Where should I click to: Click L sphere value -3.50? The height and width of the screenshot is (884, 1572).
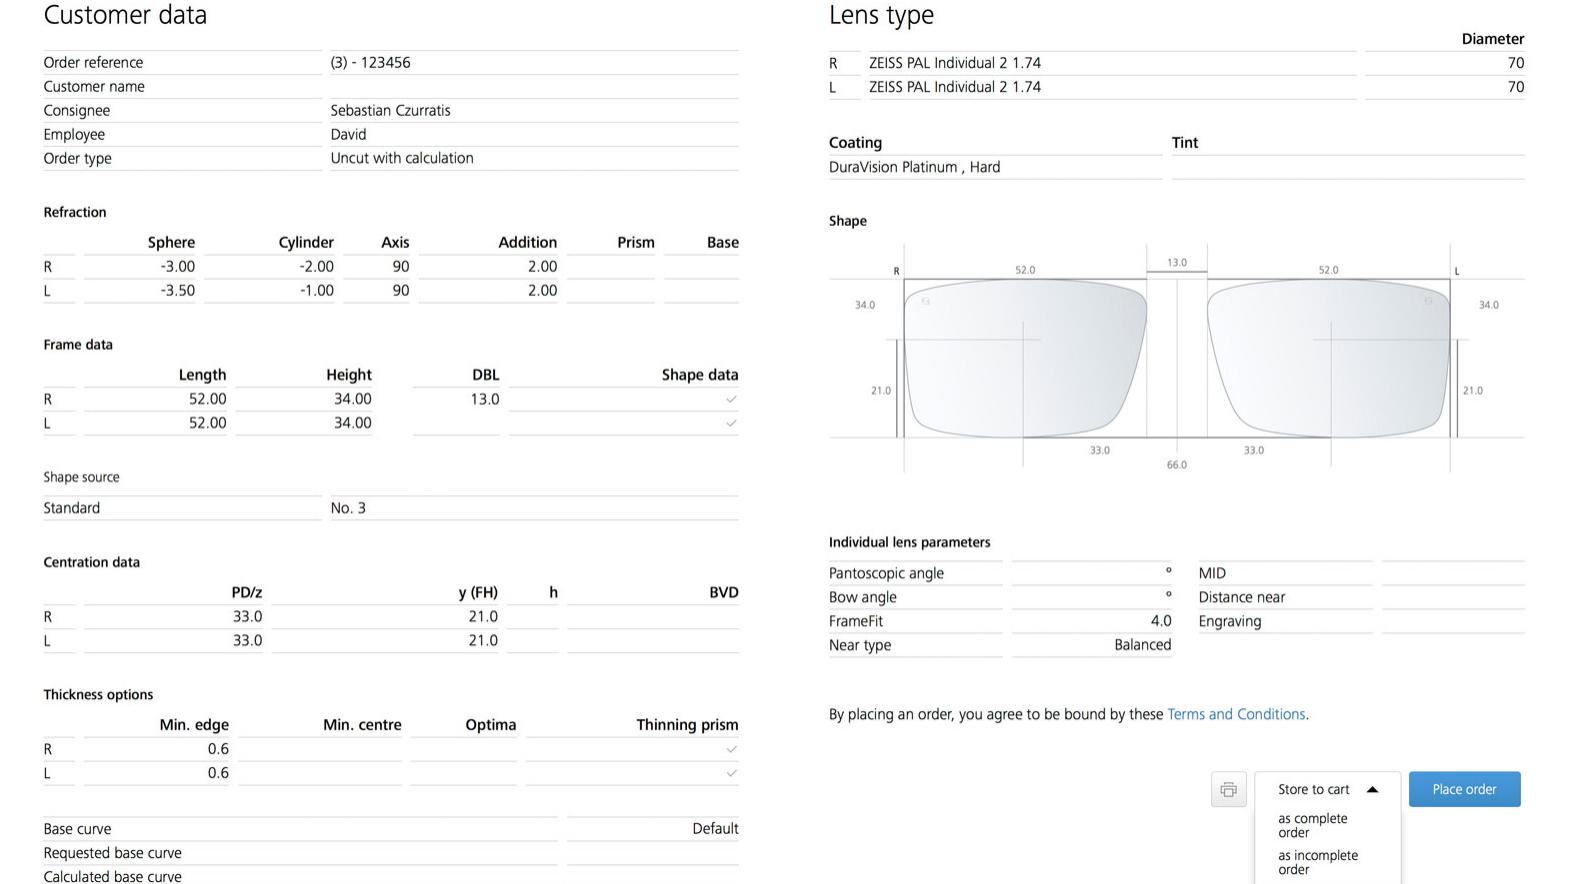point(177,290)
